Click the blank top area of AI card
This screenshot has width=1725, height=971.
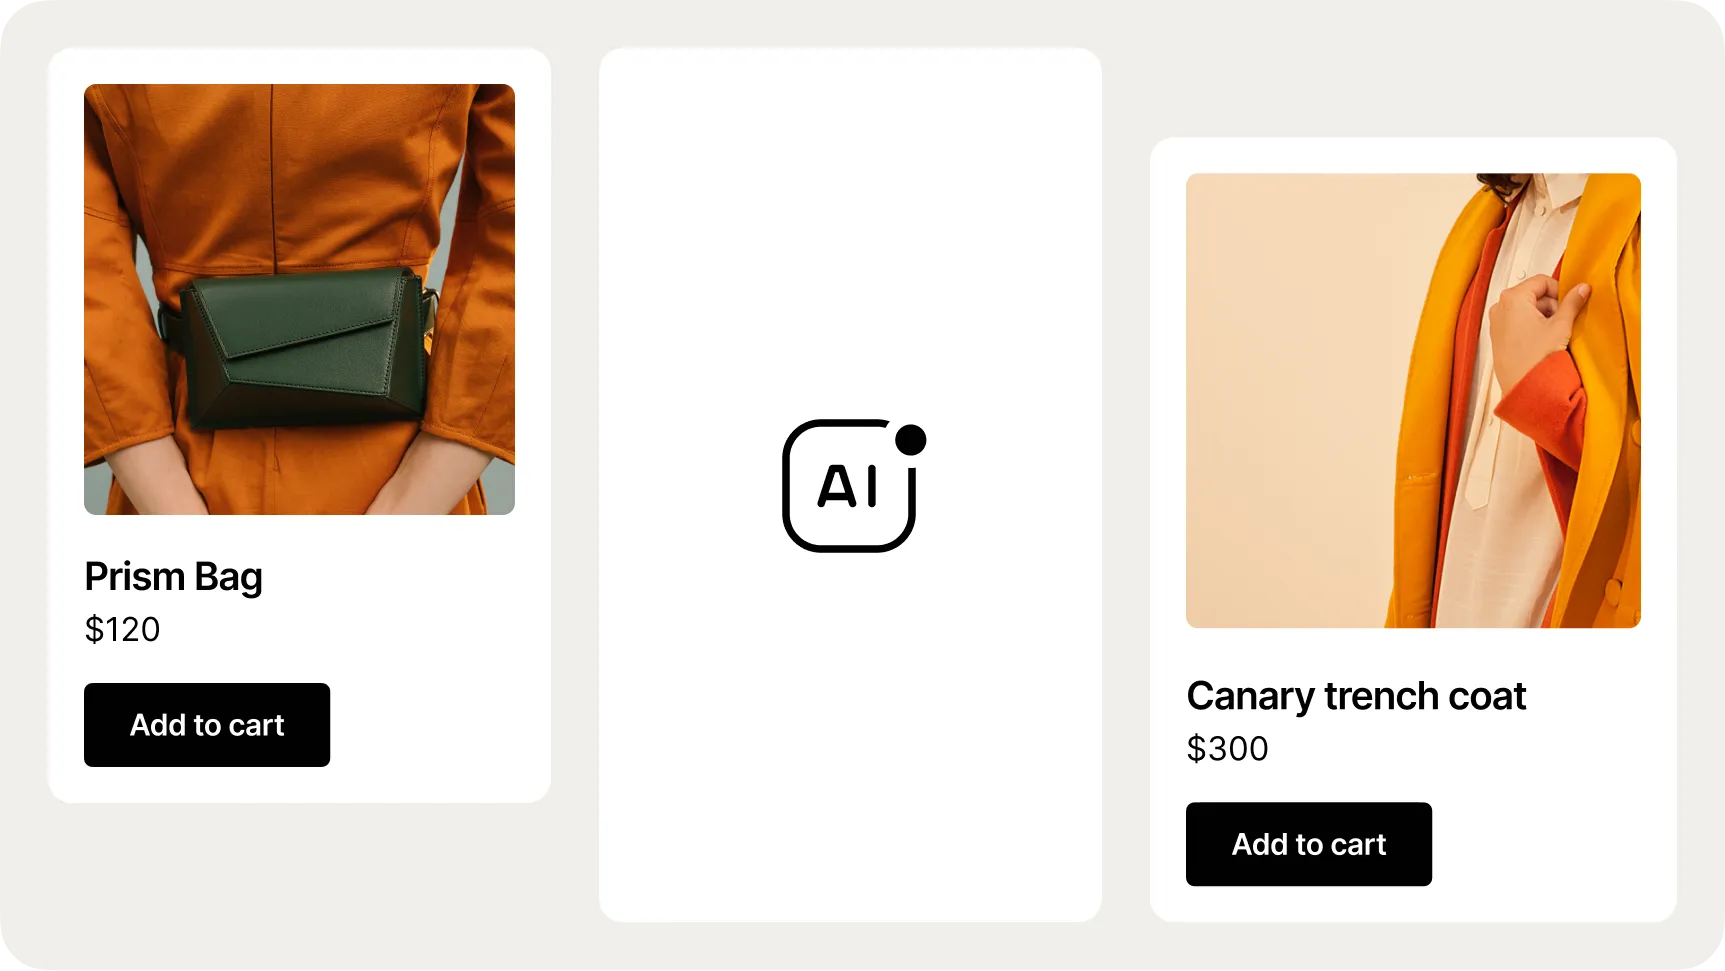(x=850, y=200)
